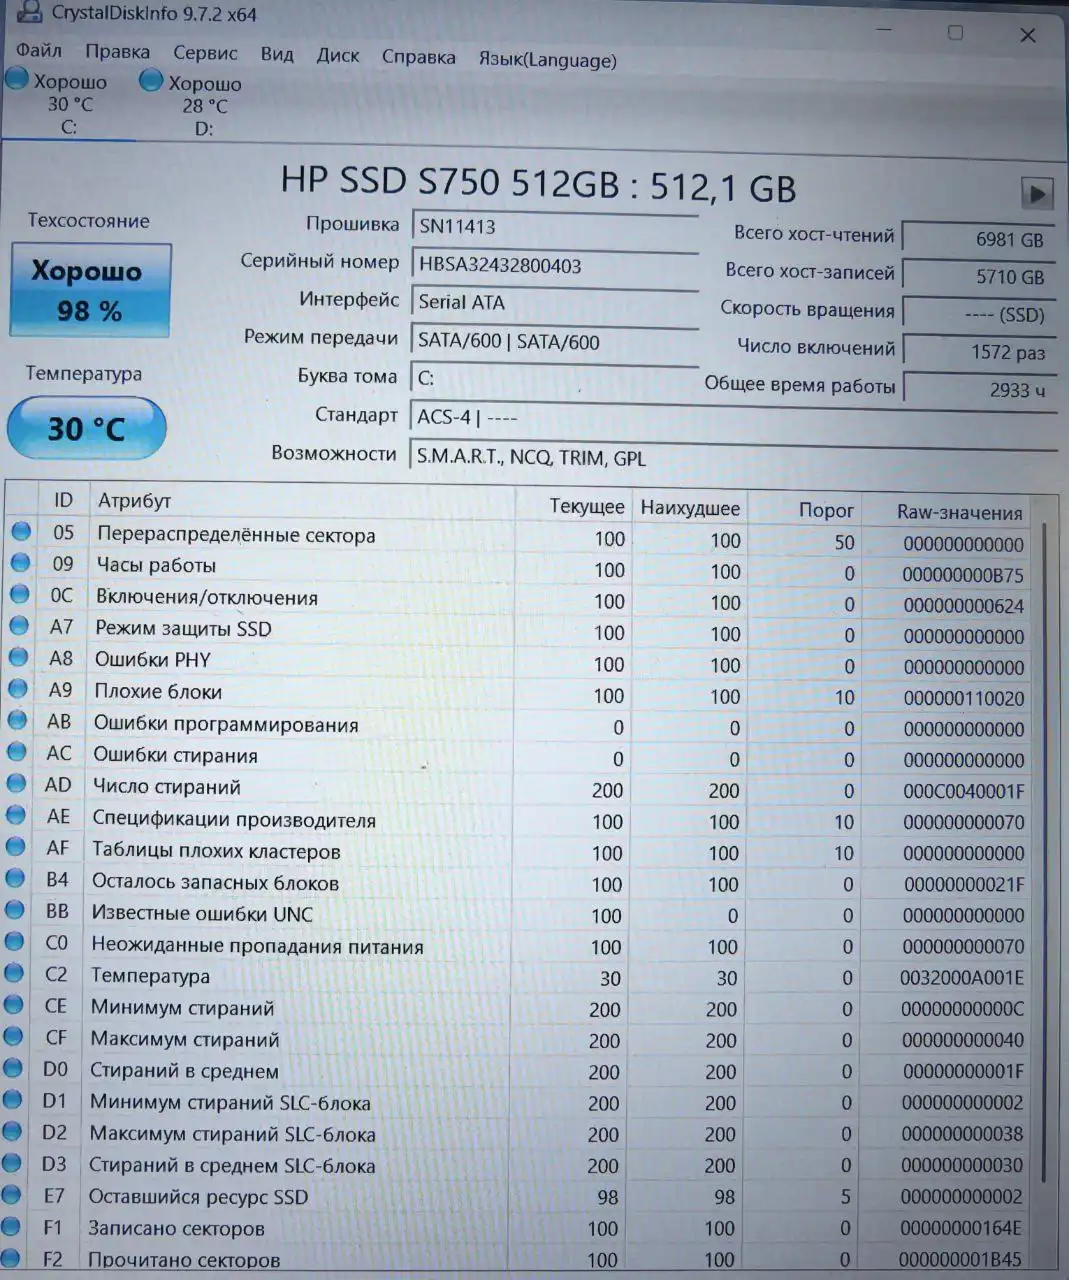Viewport: 1069px width, 1280px height.
Task: Click the next-disk arrow button
Action: pos(1039,191)
